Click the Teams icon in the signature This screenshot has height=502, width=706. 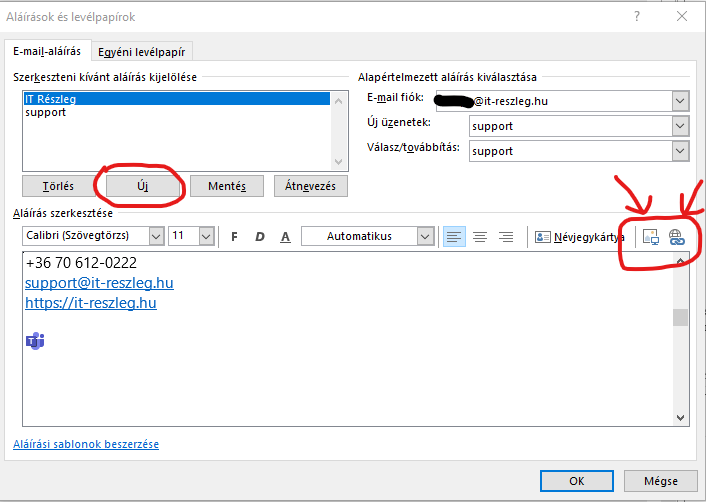click(x=34, y=342)
